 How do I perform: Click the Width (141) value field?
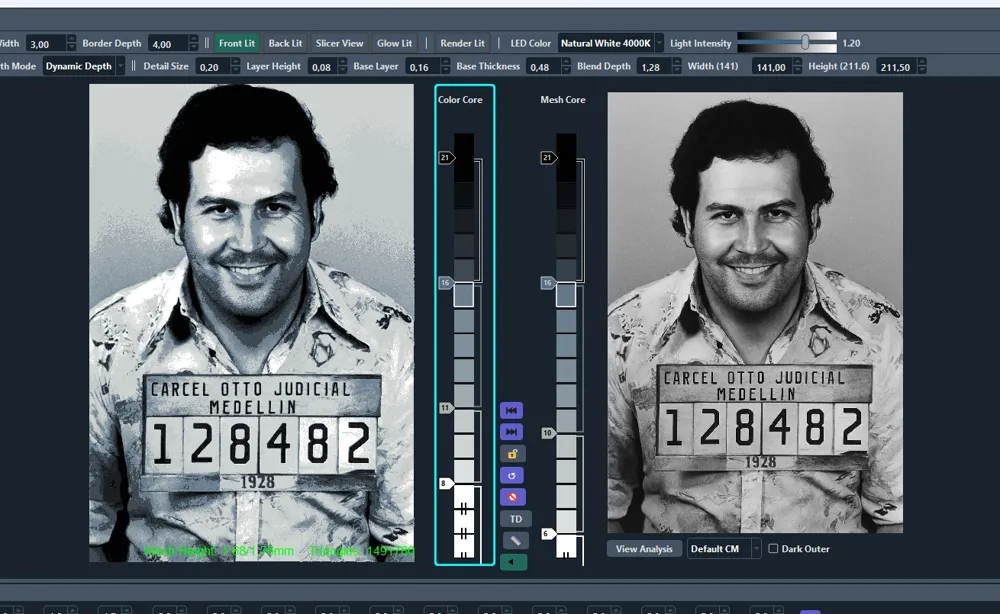tap(771, 67)
